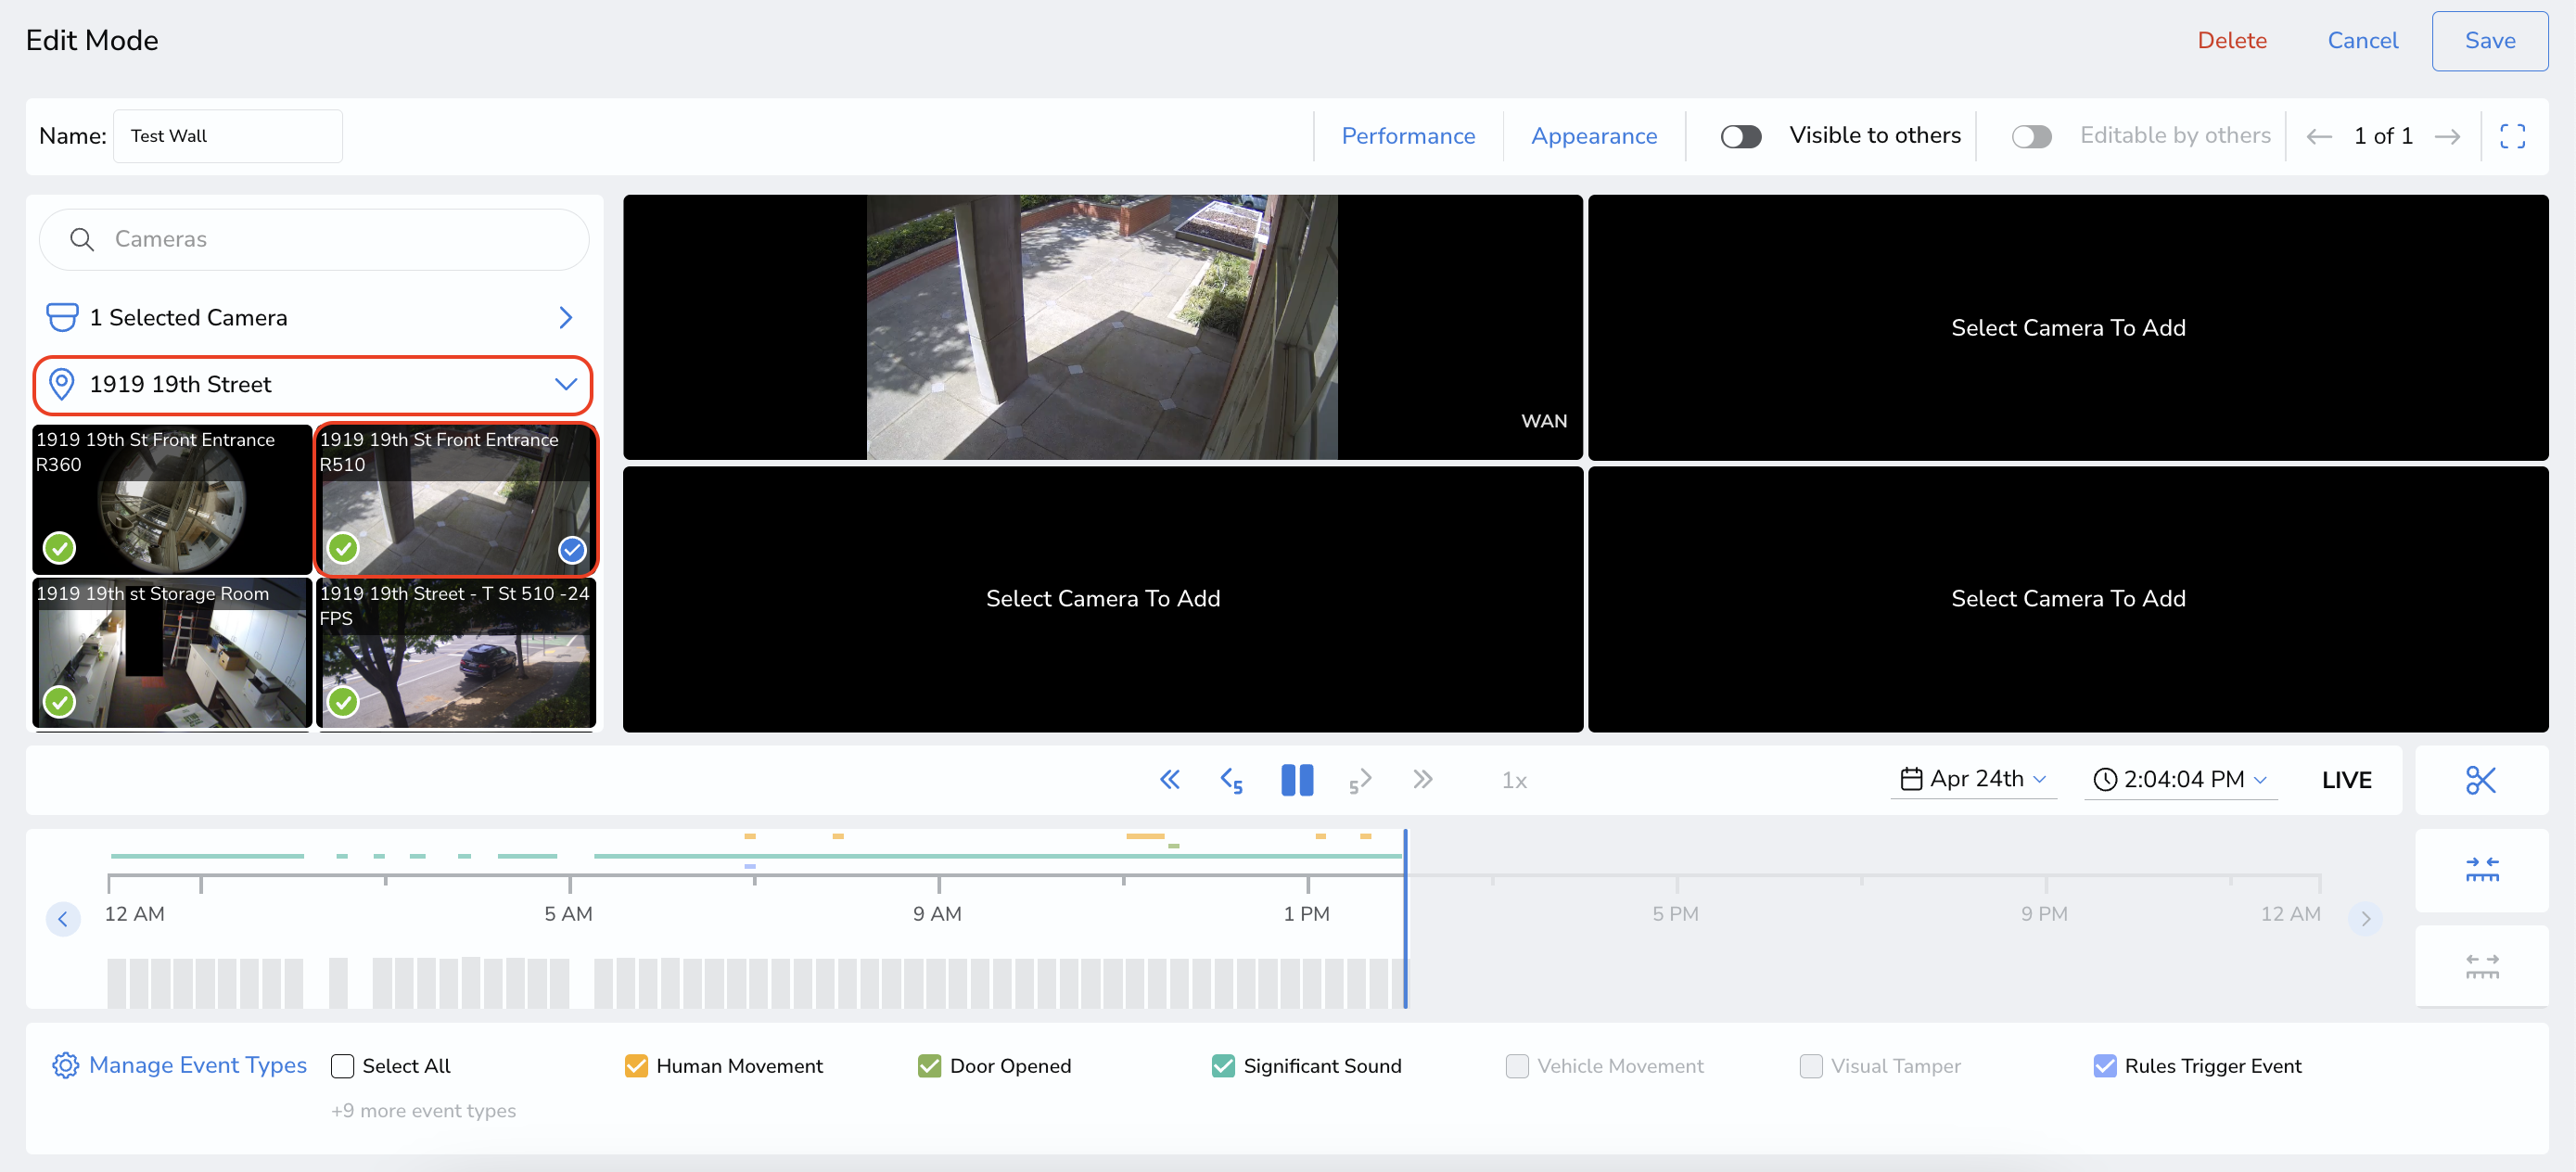Check the Select All checkbox
Viewport: 2576px width, 1172px height.
pyautogui.click(x=342, y=1066)
